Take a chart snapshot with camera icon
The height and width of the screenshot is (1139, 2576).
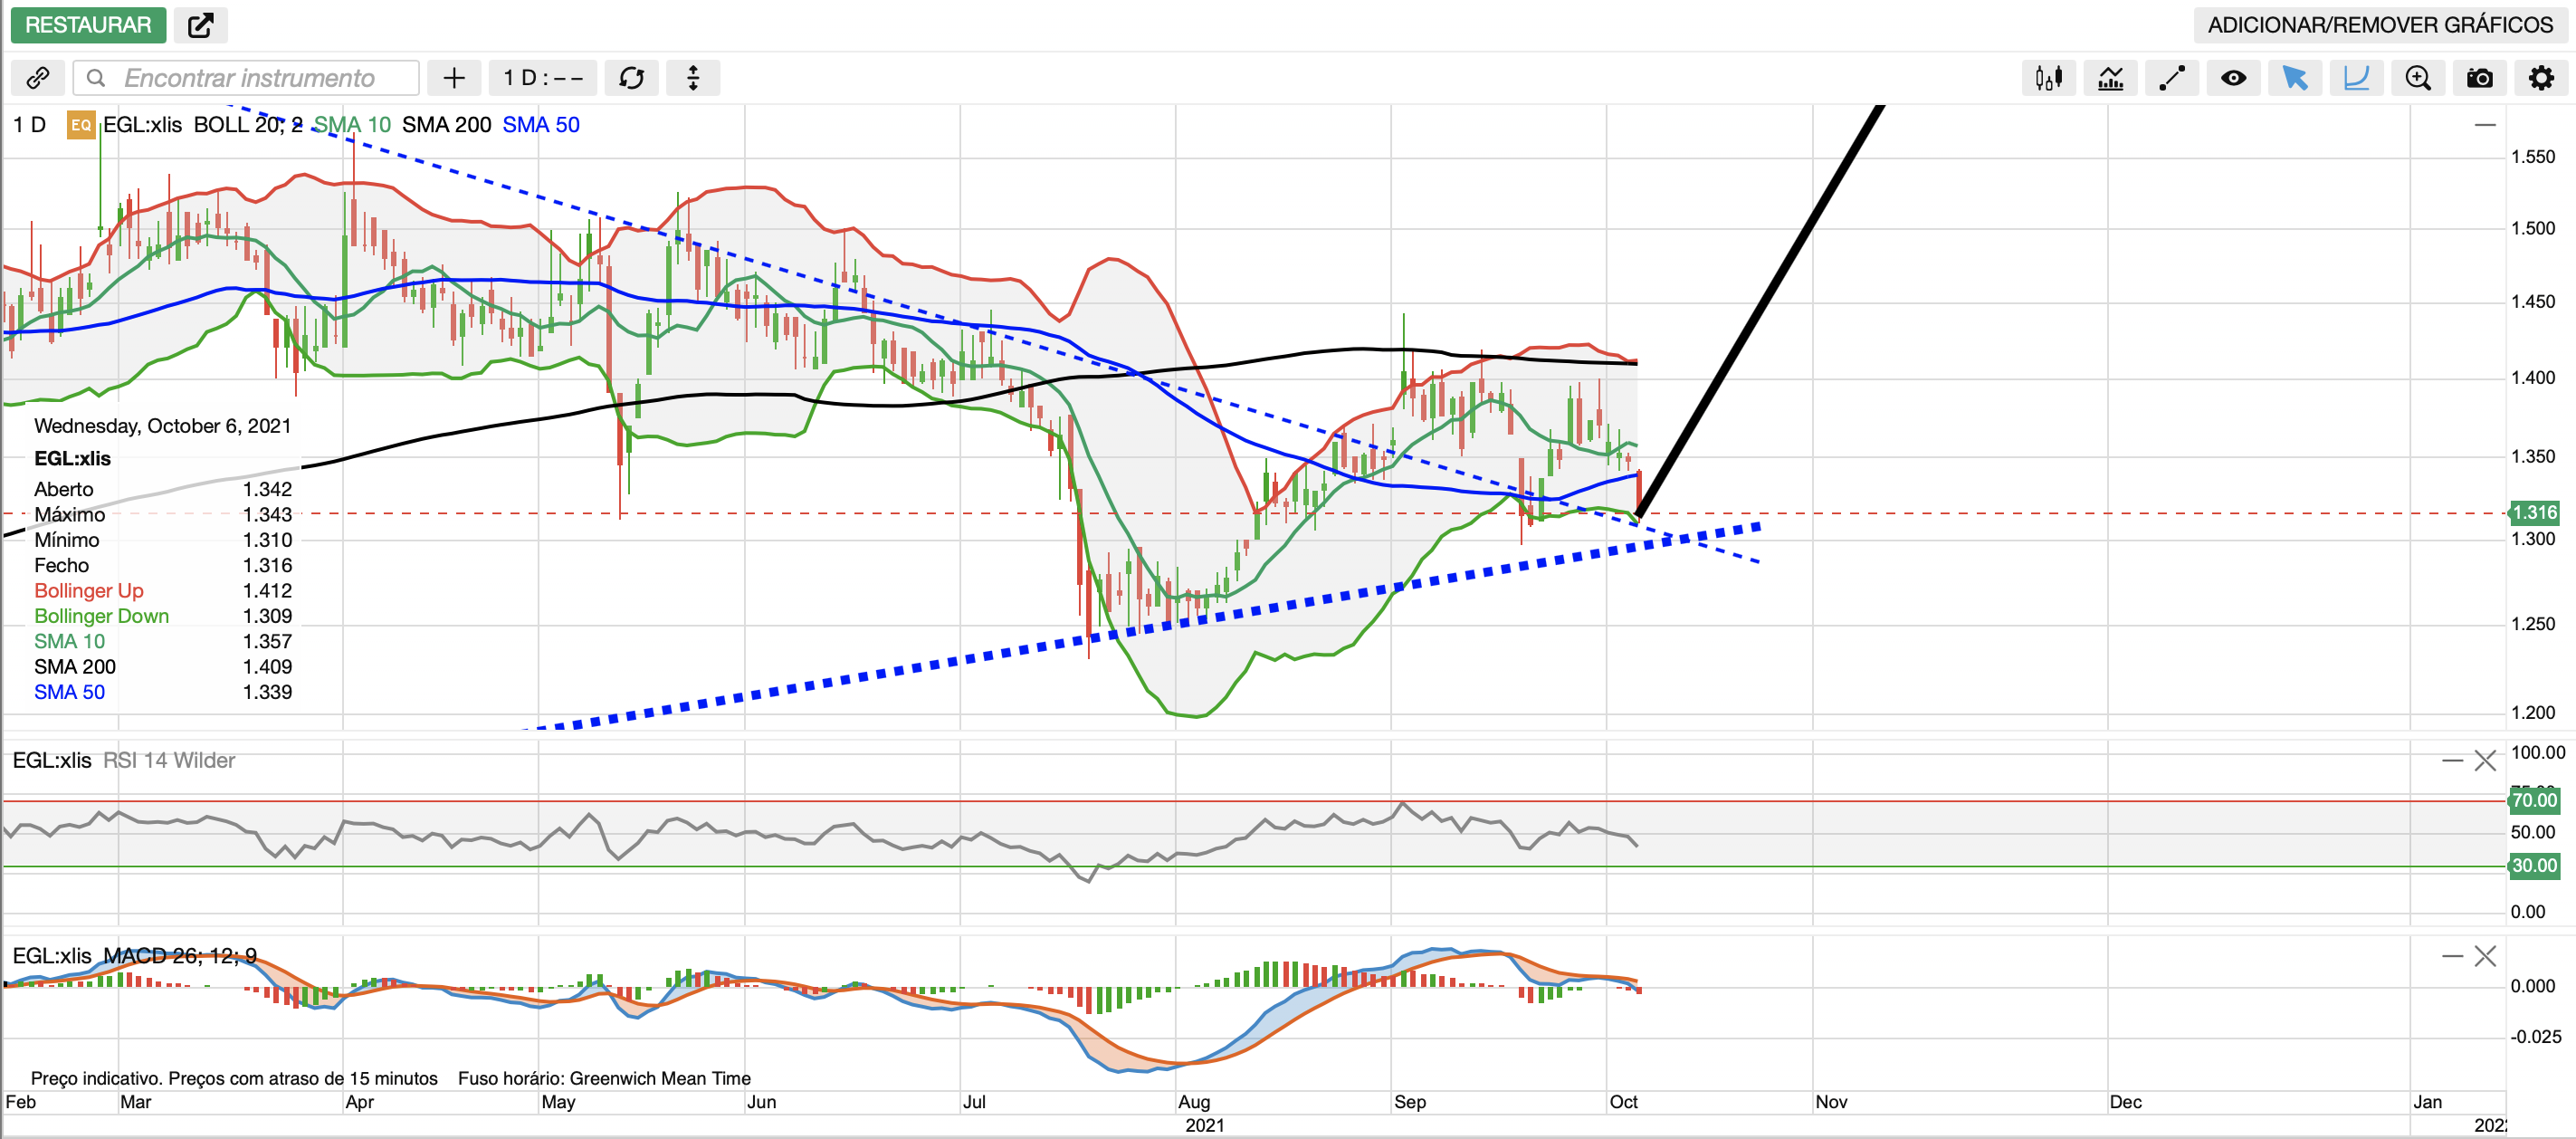(x=2479, y=78)
